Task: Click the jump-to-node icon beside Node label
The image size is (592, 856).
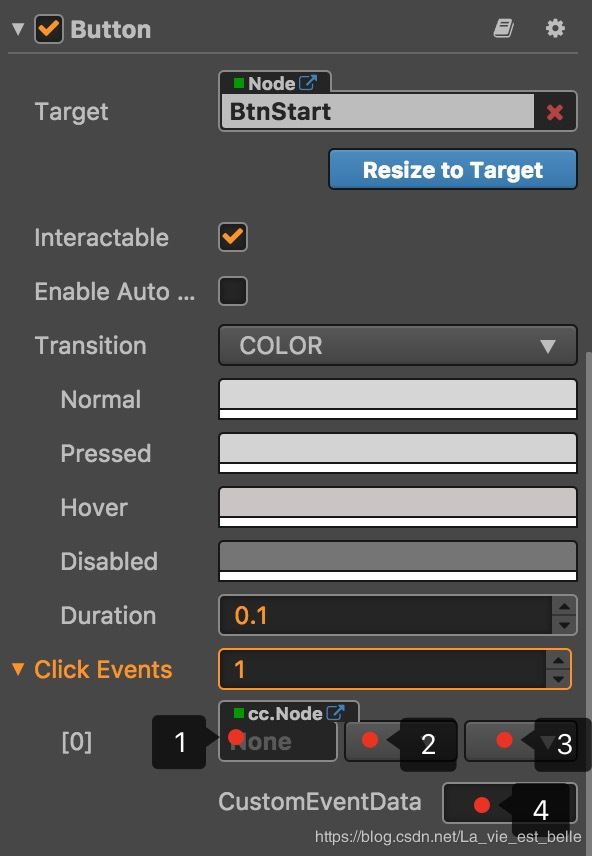Action: (307, 83)
